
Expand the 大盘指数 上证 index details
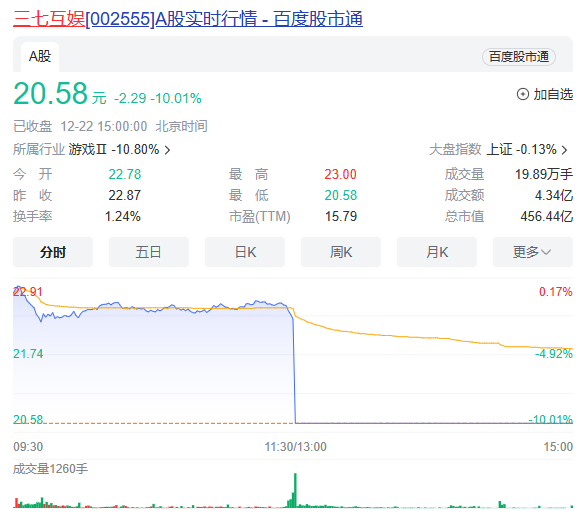[x=498, y=150]
